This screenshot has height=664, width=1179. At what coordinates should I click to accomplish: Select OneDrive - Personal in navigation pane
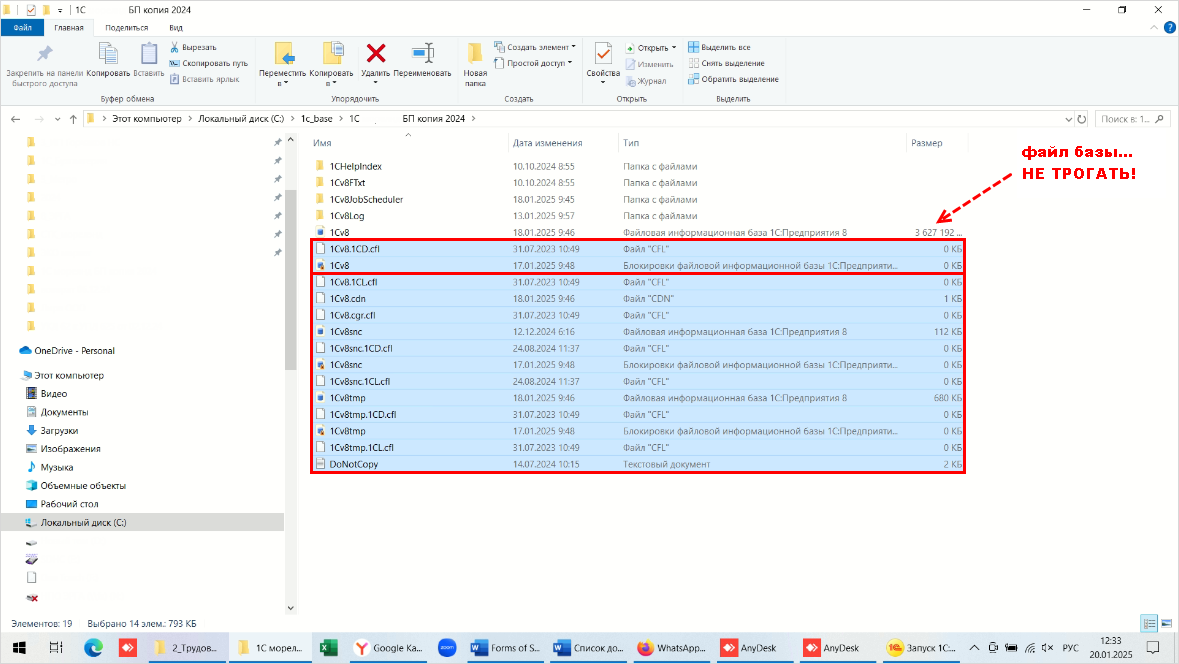point(74,351)
